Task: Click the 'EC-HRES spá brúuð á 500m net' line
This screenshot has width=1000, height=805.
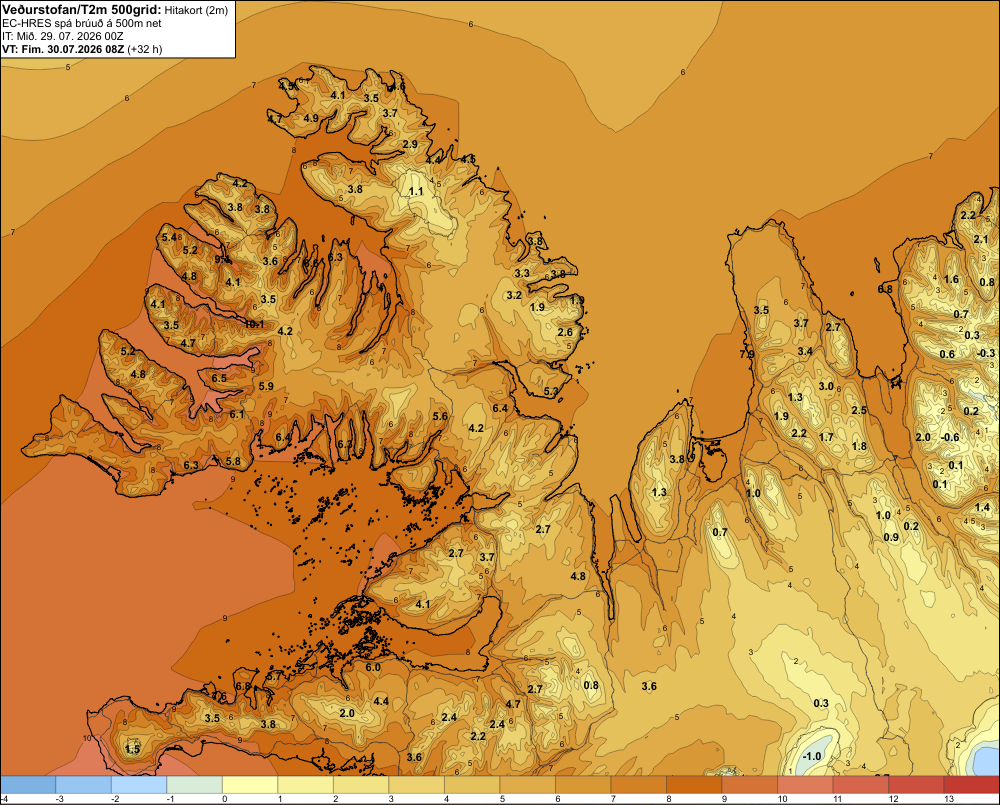Action: tap(82, 24)
